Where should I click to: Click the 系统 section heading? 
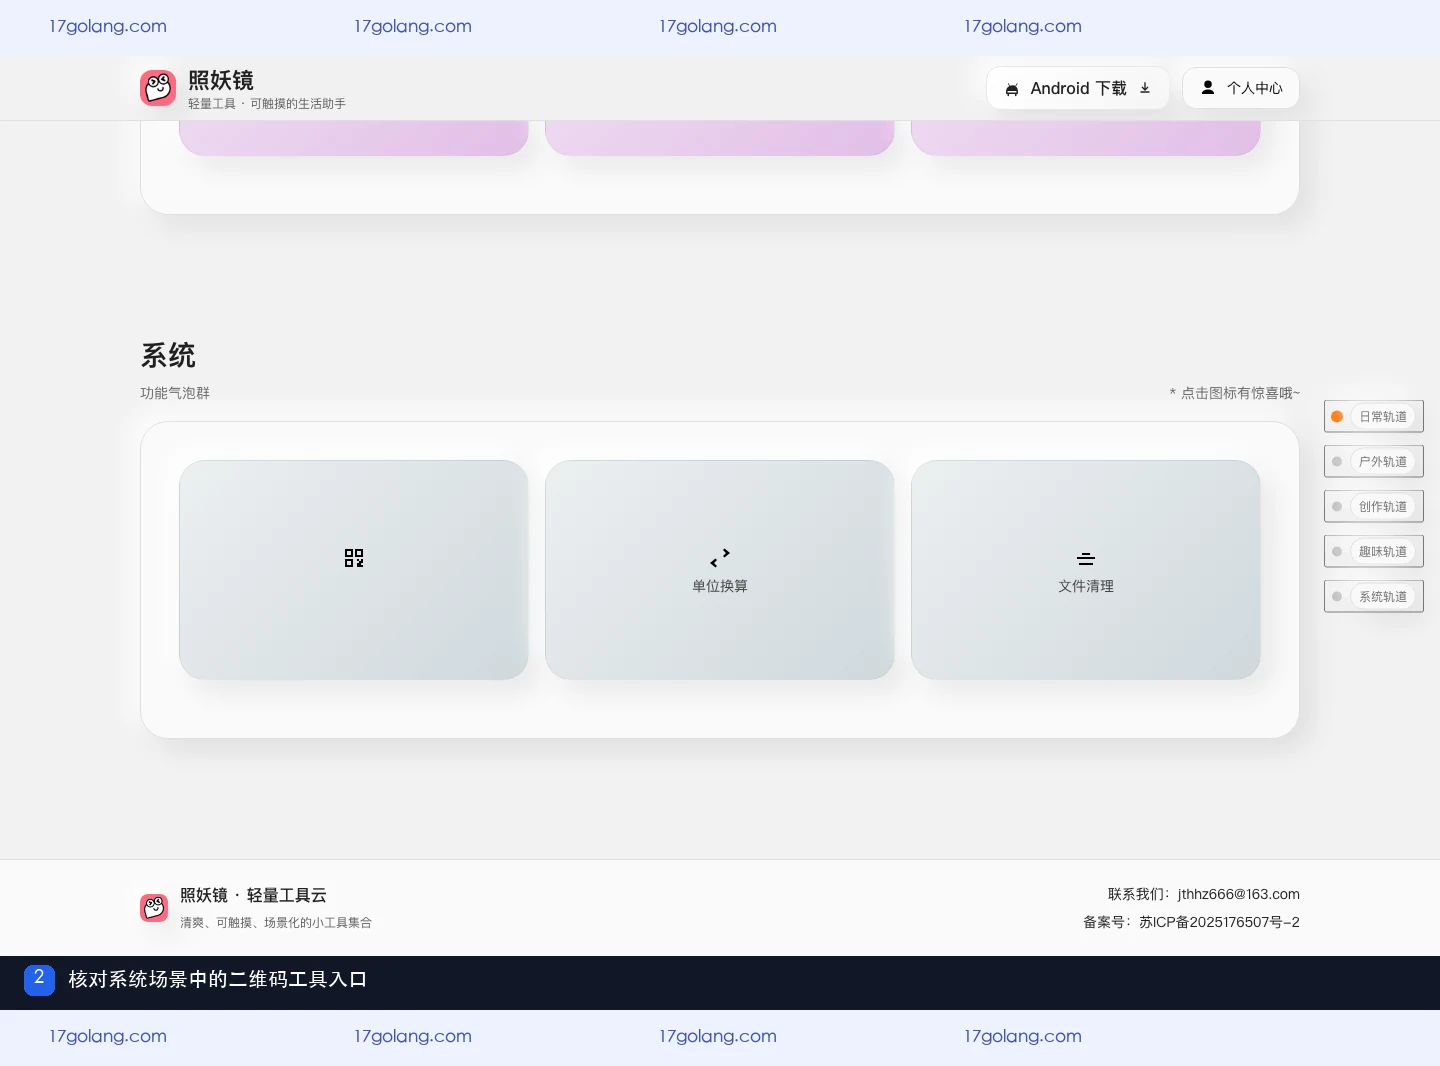pos(168,355)
